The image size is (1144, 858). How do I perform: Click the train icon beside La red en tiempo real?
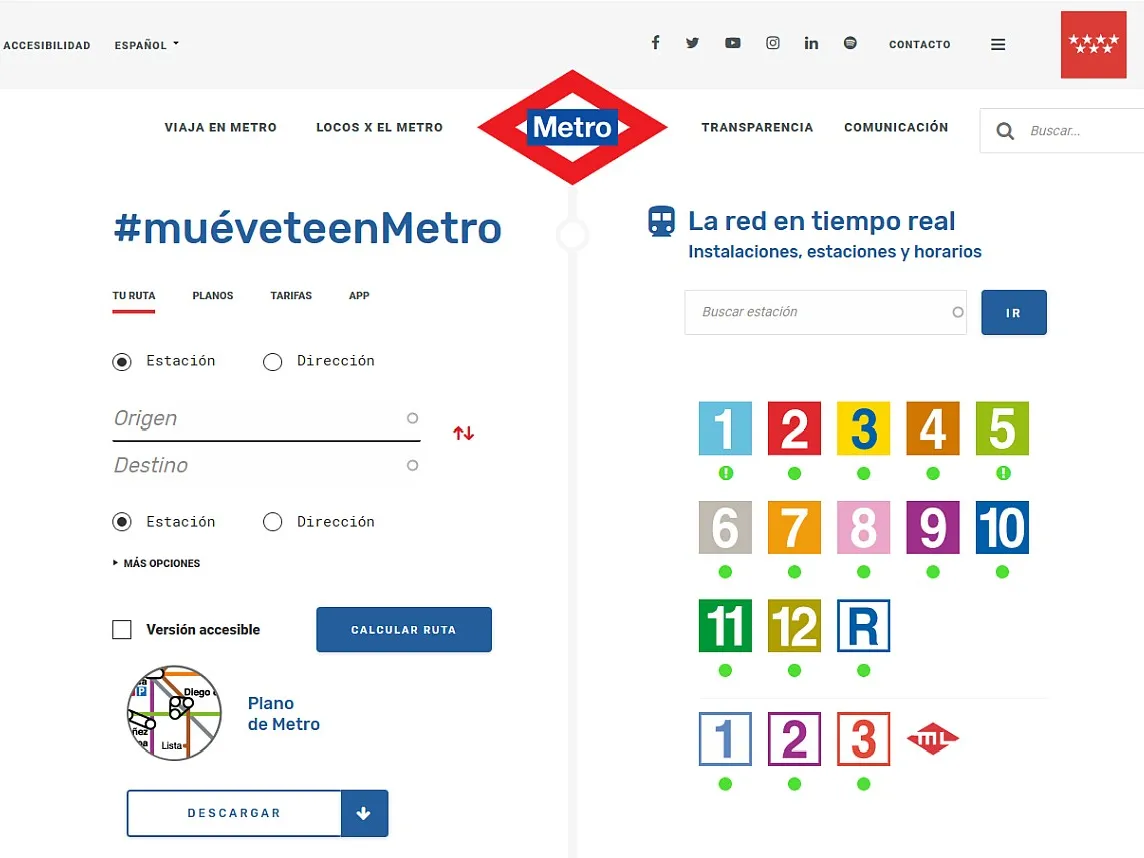pos(662,222)
